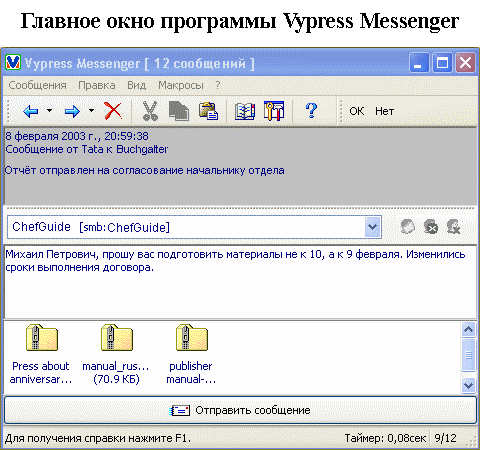Screen dimensions: 480x450
Task: Click first grayed recipient icon right of combo box
Action: [408, 227]
